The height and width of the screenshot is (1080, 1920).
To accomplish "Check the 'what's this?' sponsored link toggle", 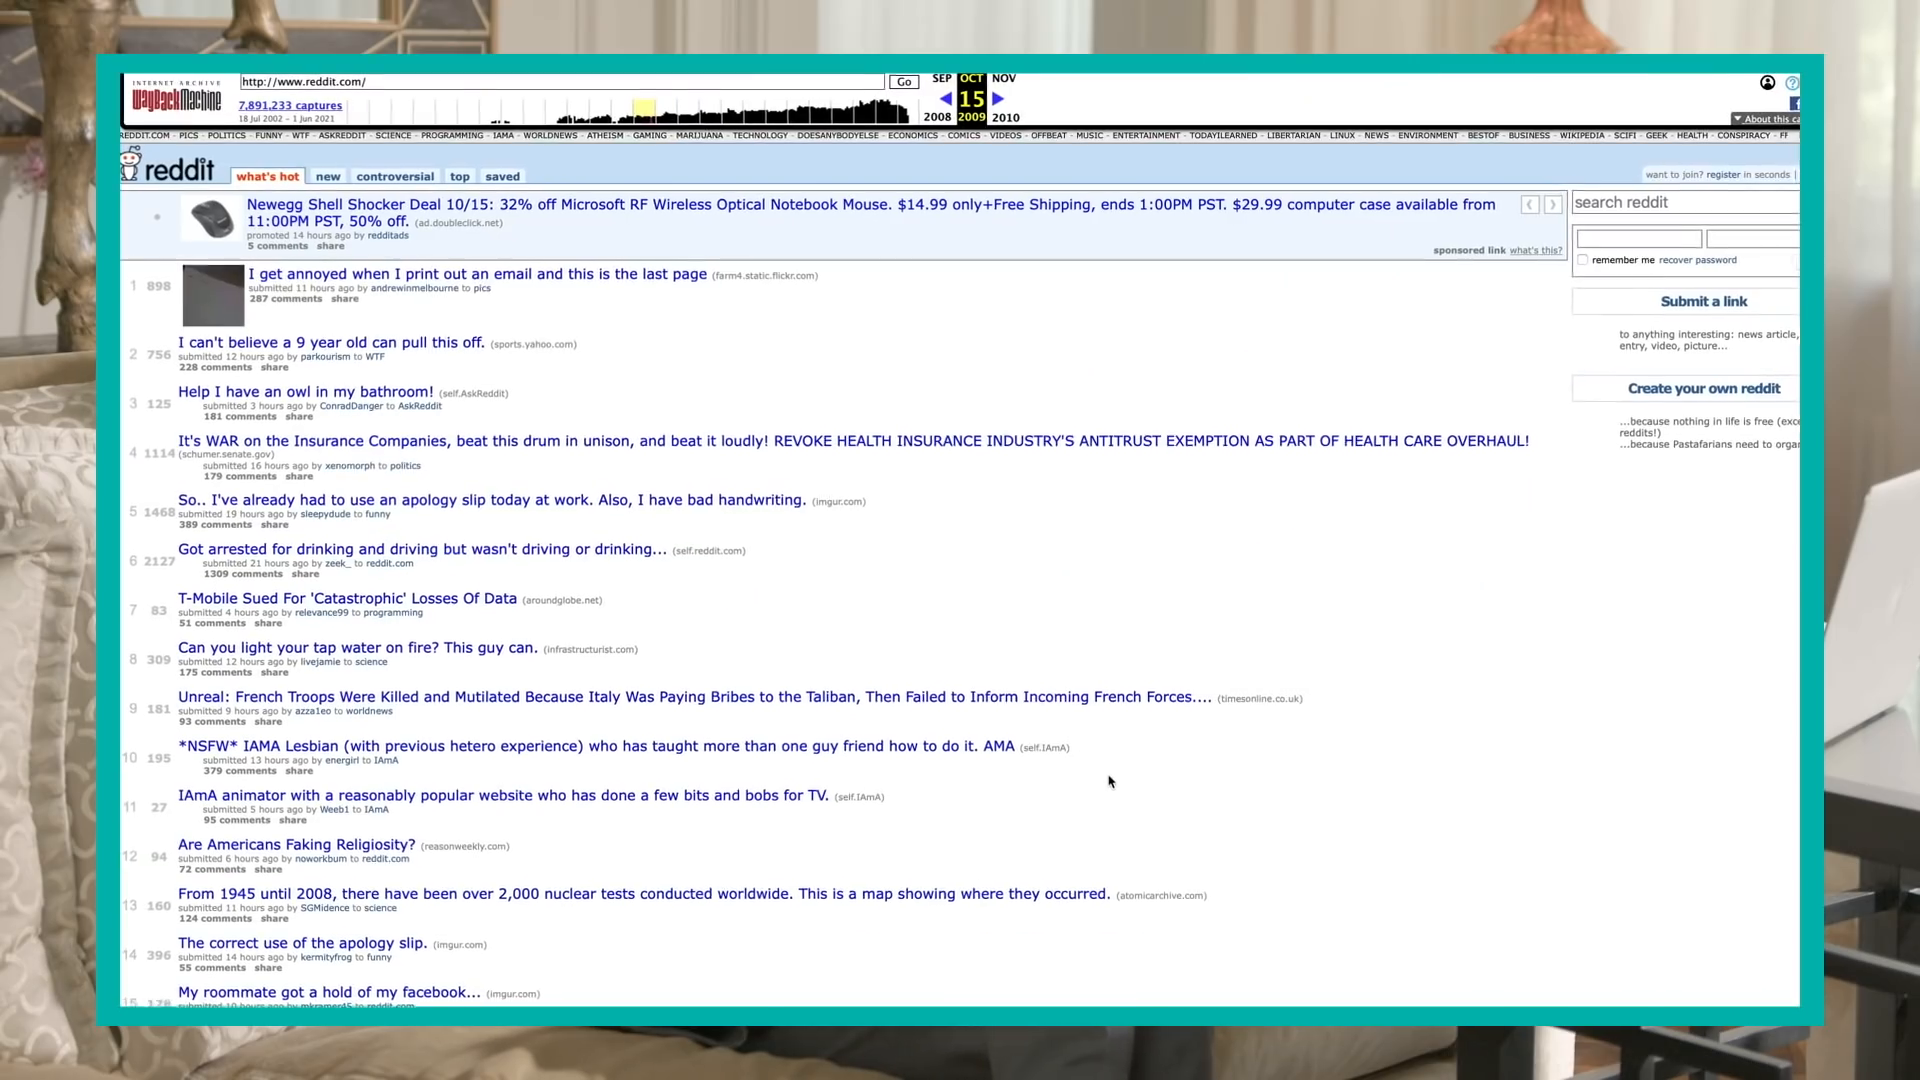I will (1535, 249).
